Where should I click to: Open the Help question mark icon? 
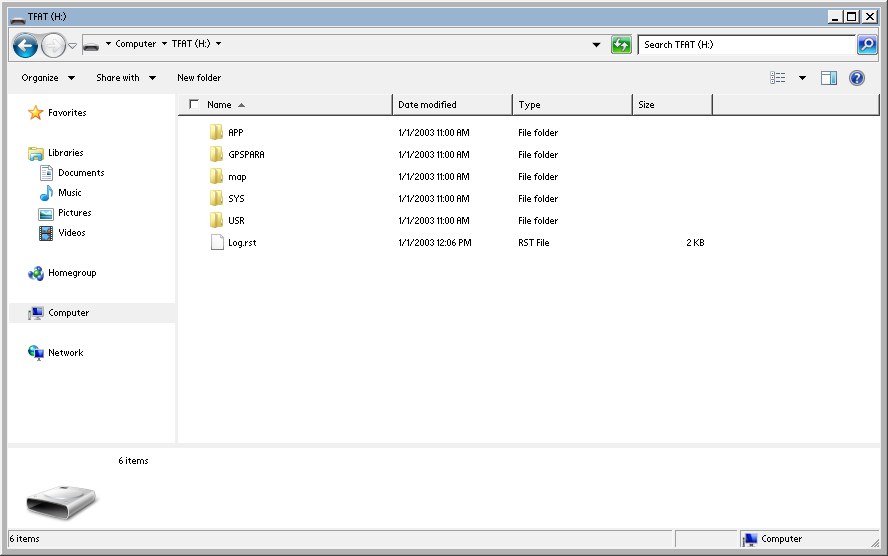[x=857, y=78]
